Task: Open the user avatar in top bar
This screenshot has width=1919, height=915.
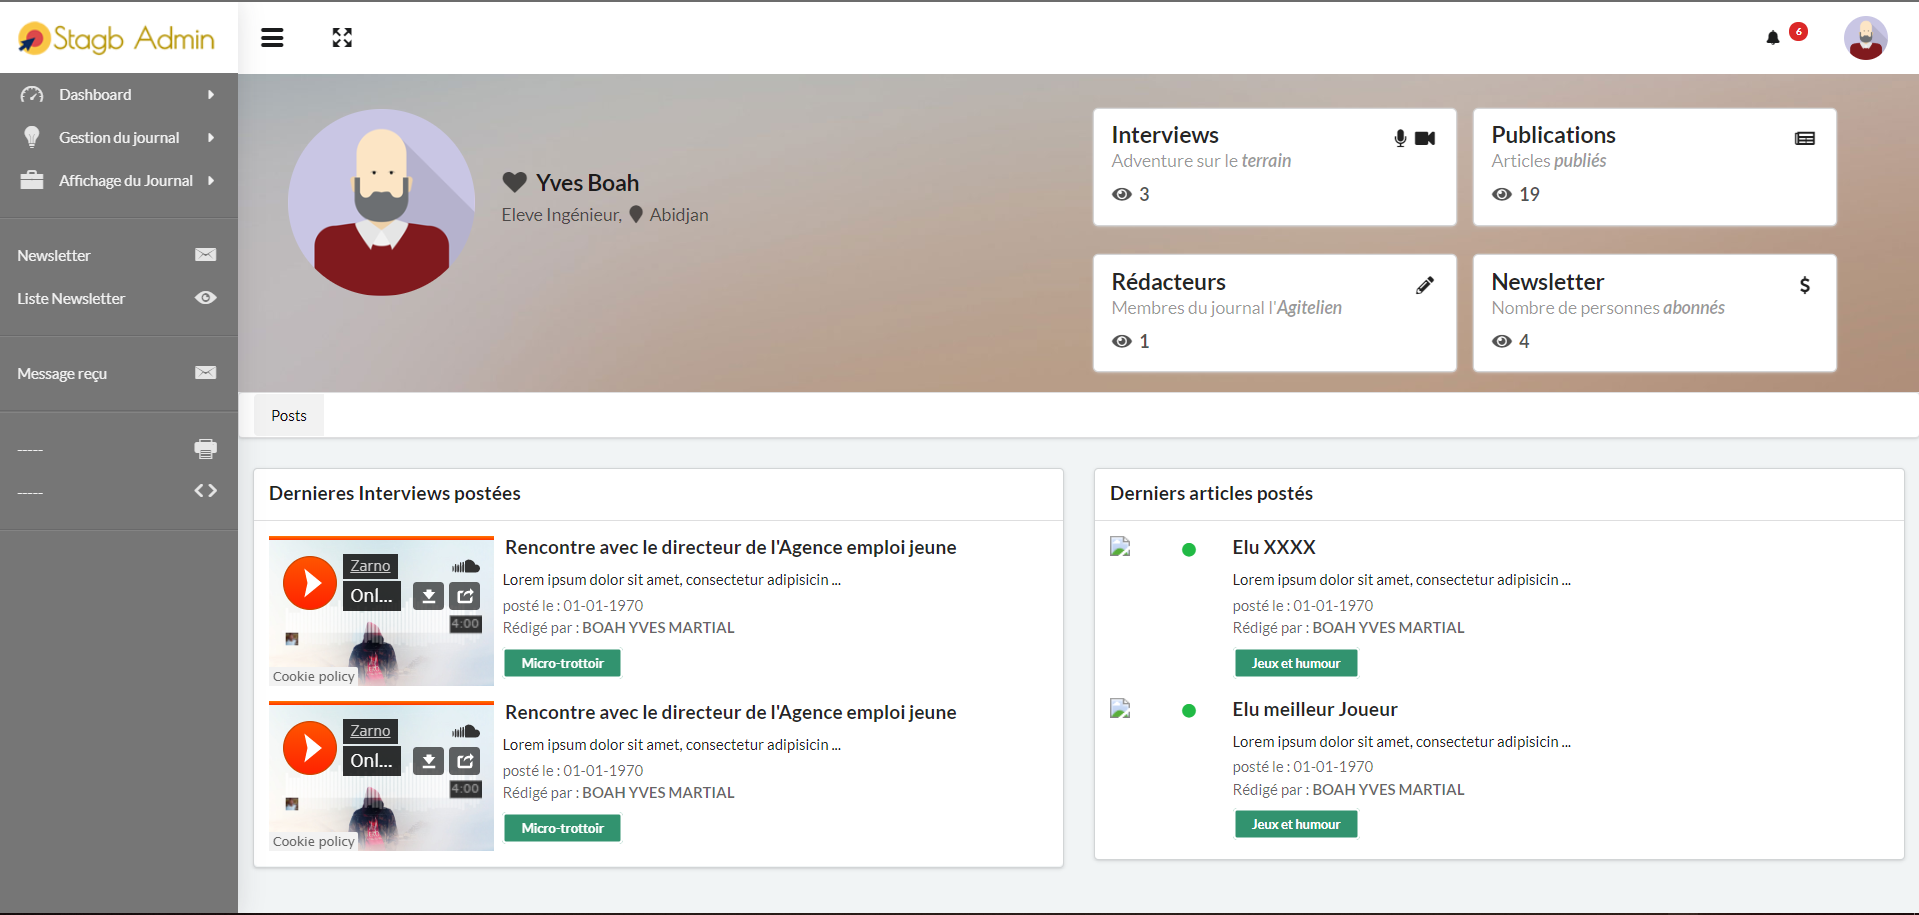Action: coord(1865,38)
